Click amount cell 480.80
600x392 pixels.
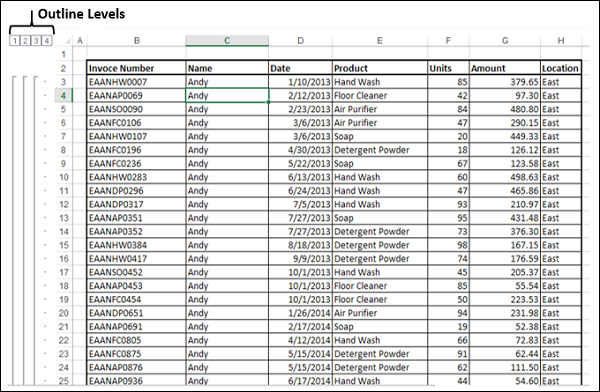505,109
